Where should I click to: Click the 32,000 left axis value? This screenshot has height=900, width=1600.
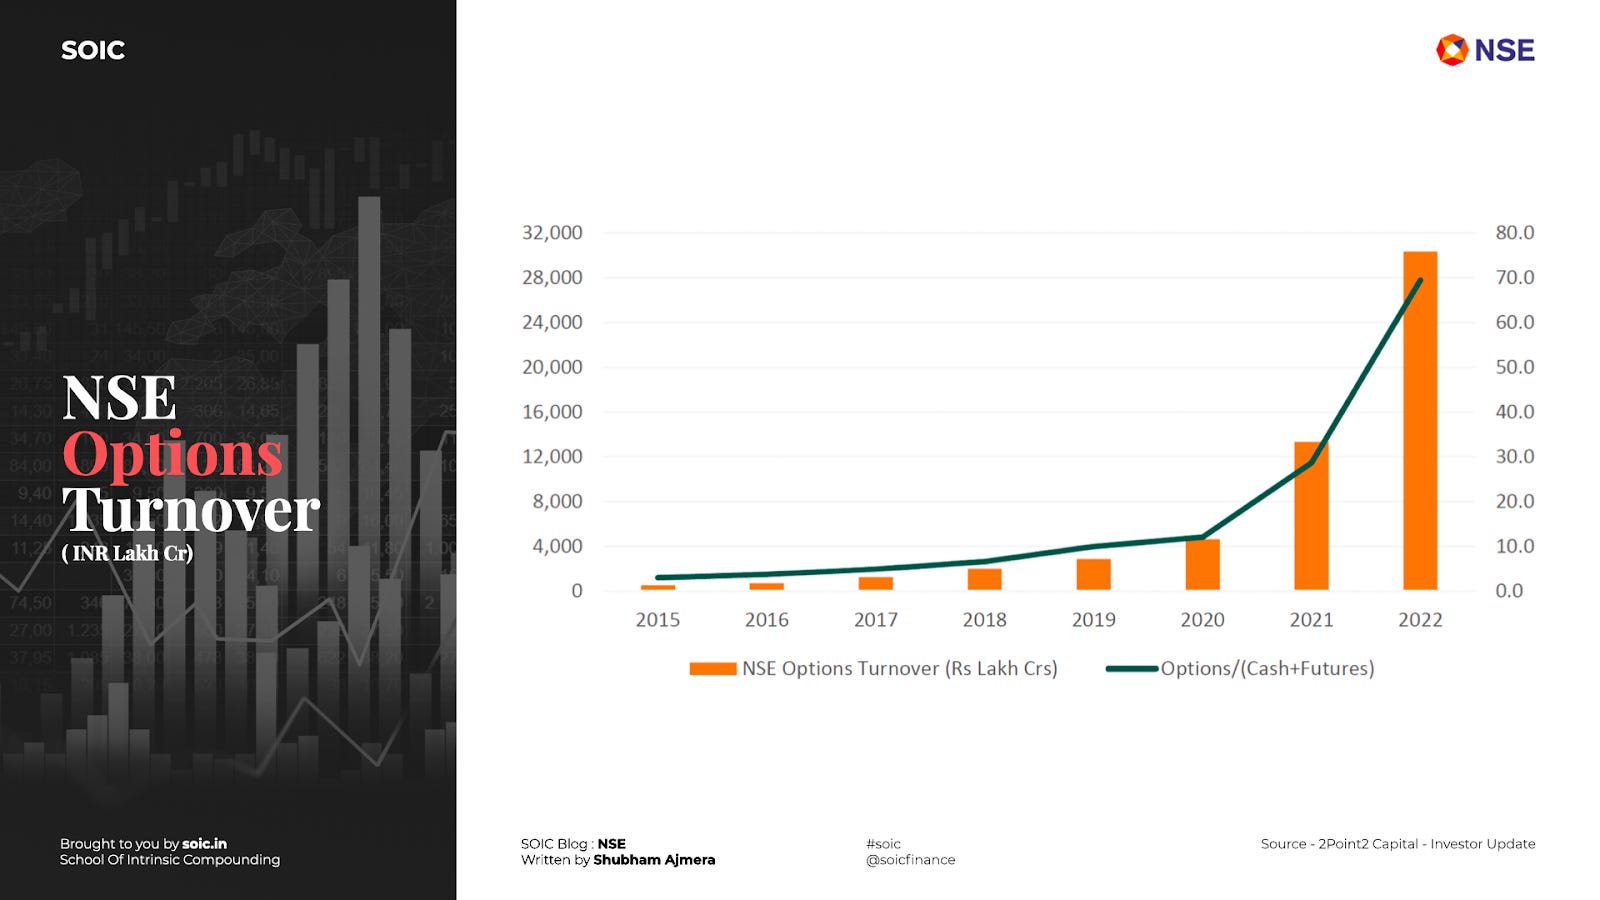pyautogui.click(x=552, y=233)
